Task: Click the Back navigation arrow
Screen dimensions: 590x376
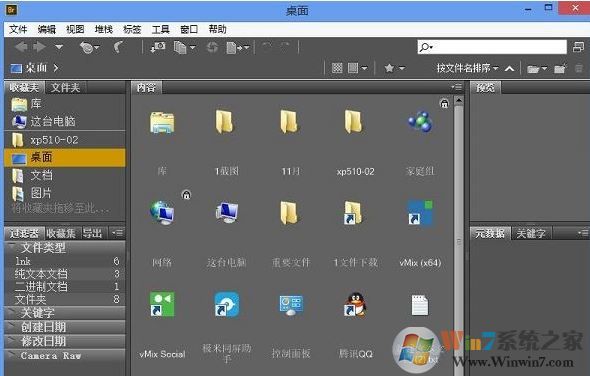Action: (x=21, y=47)
